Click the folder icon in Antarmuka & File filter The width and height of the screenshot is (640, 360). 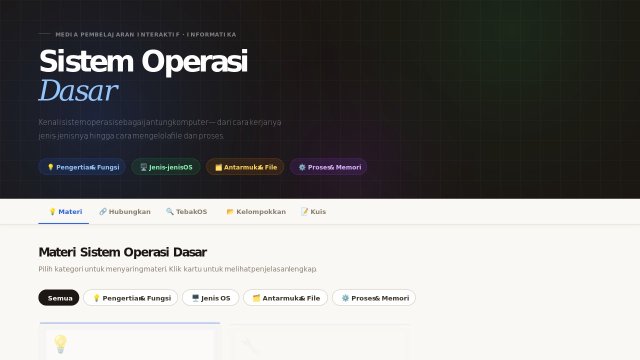(256, 298)
